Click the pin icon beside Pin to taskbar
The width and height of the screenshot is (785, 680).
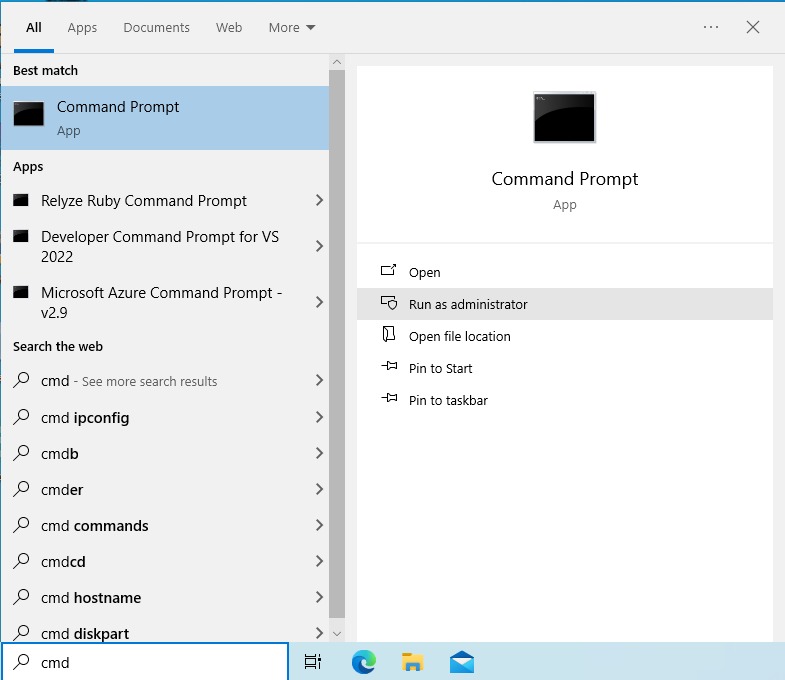coord(389,398)
